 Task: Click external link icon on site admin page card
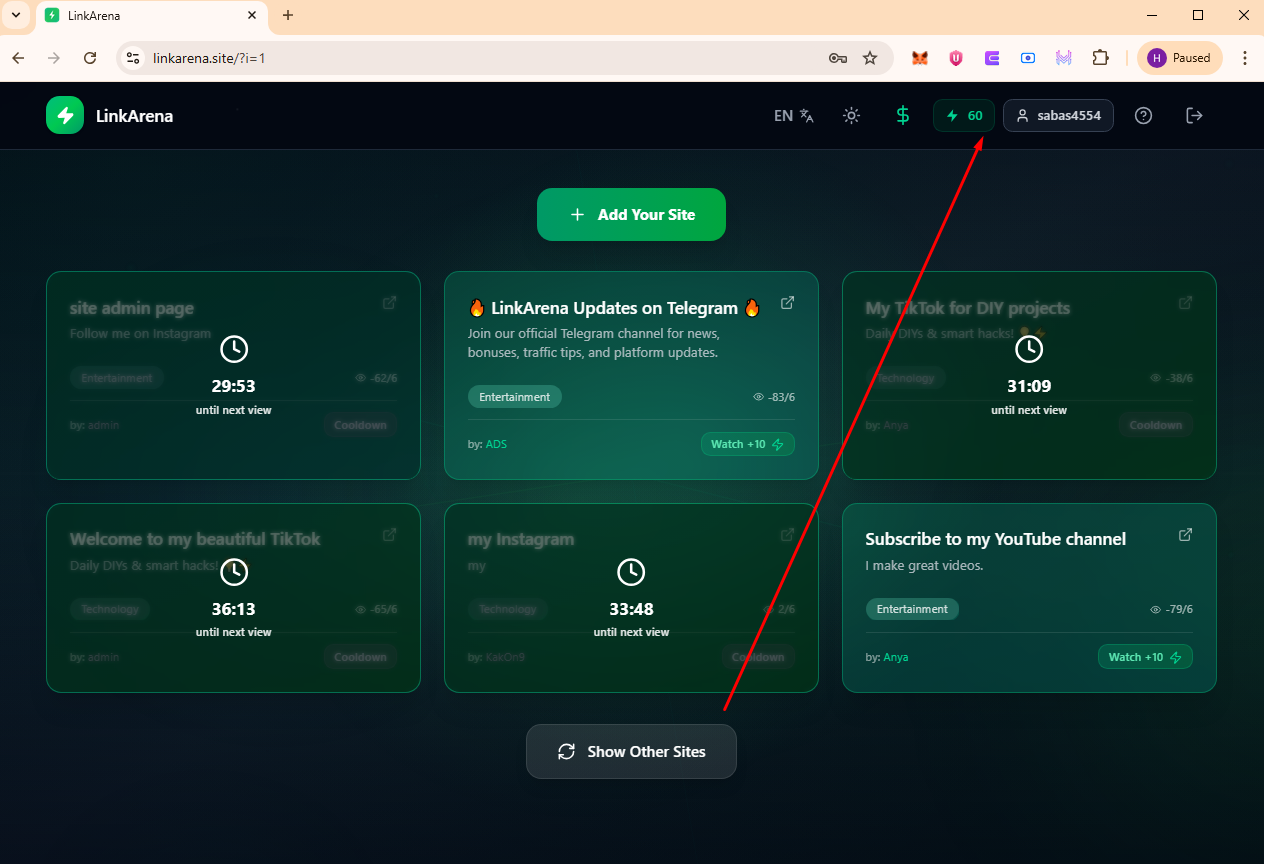coord(389,303)
